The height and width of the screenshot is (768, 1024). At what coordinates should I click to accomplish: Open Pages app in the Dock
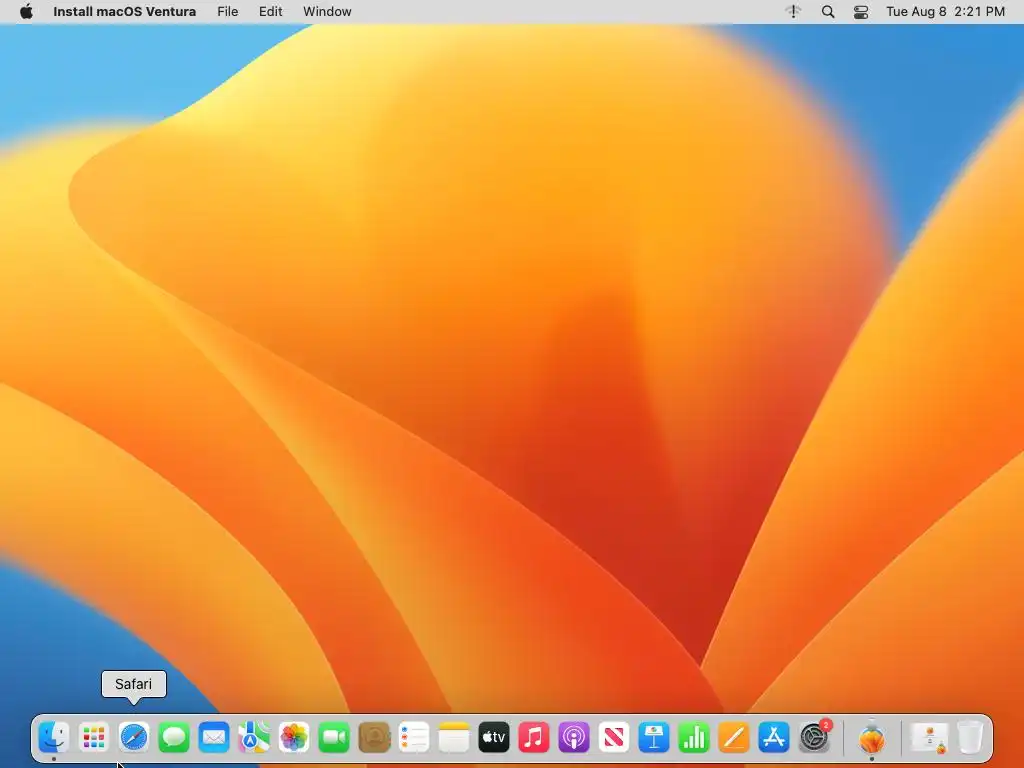click(733, 737)
